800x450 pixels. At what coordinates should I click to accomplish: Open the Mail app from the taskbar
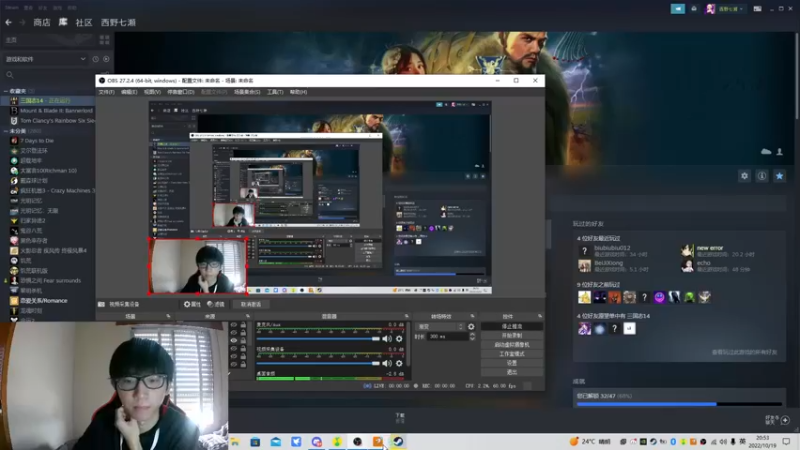[x=276, y=442]
